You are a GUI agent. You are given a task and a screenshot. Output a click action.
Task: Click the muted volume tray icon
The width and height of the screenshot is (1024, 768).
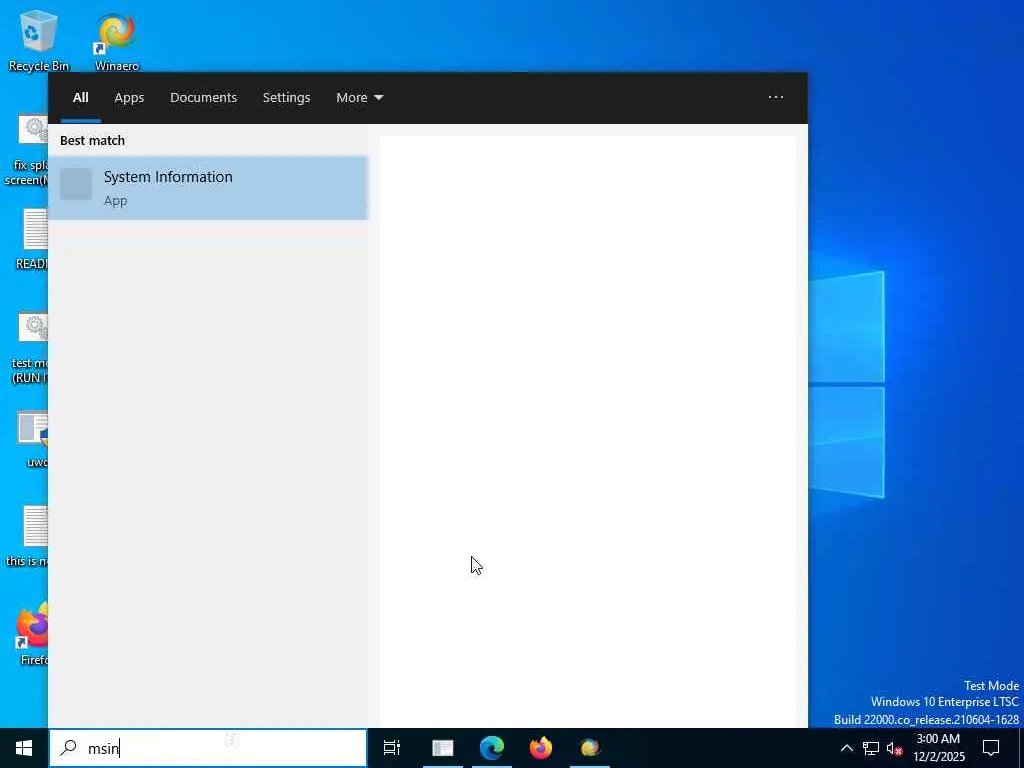tap(894, 748)
